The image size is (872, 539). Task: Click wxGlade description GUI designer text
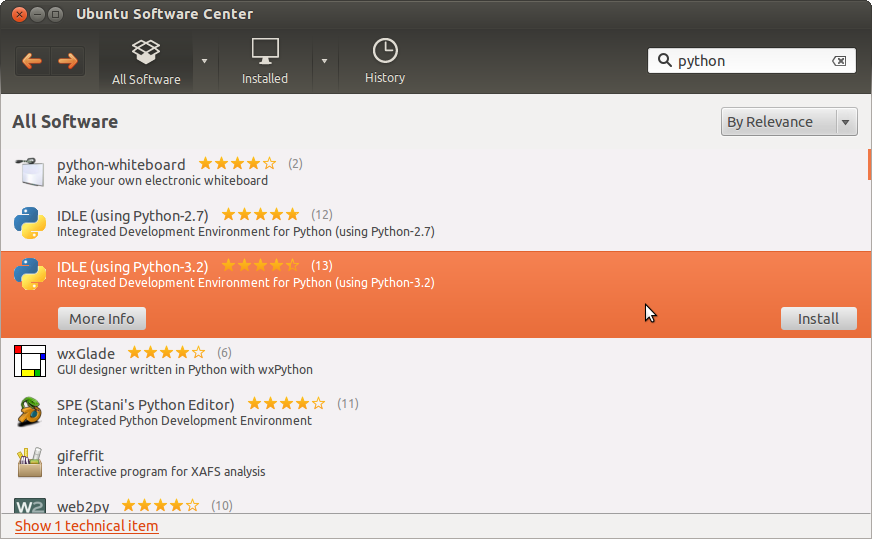(185, 370)
